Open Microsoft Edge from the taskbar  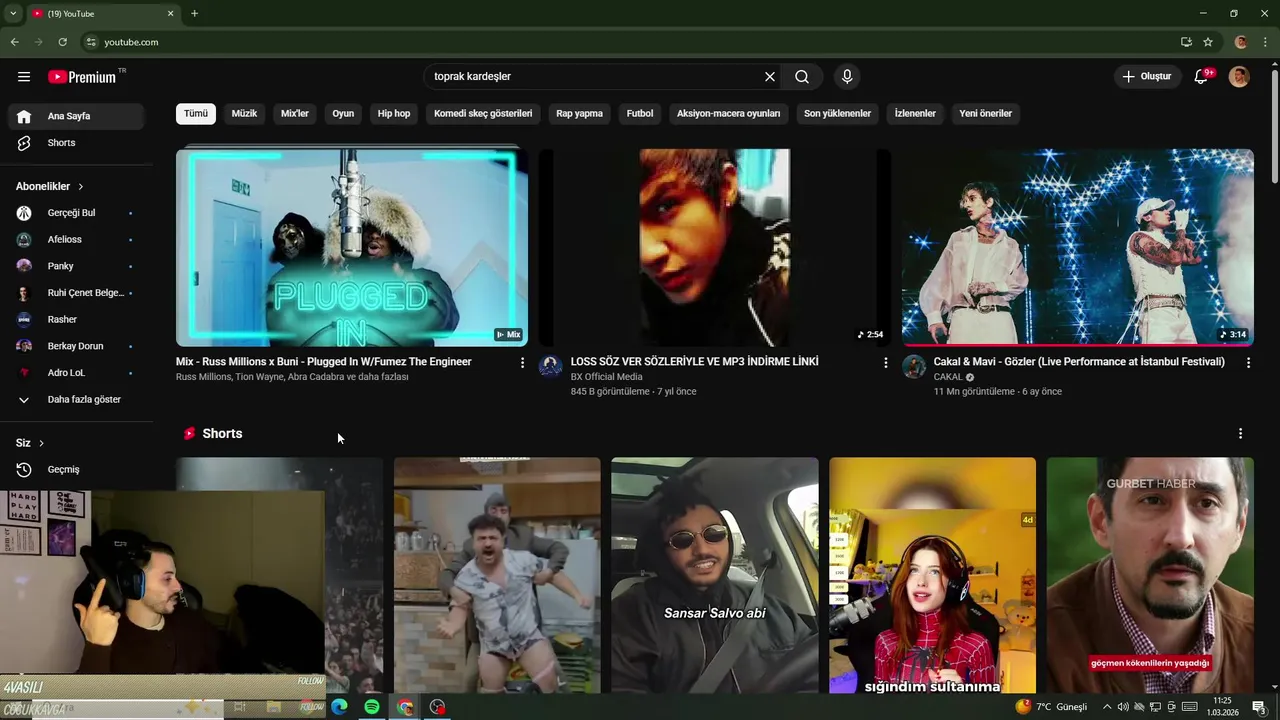point(339,707)
